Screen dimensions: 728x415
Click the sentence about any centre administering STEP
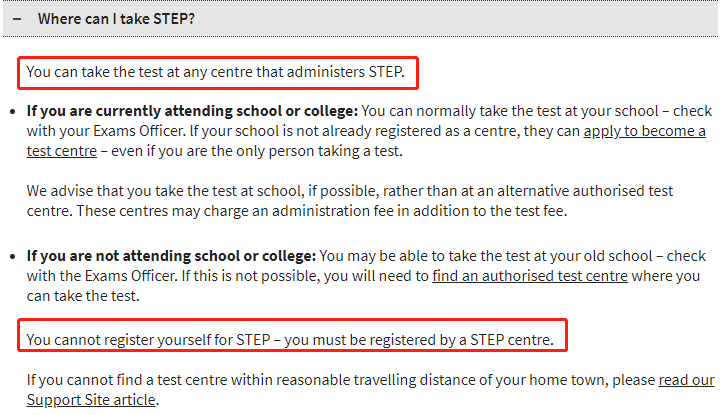tap(215, 72)
